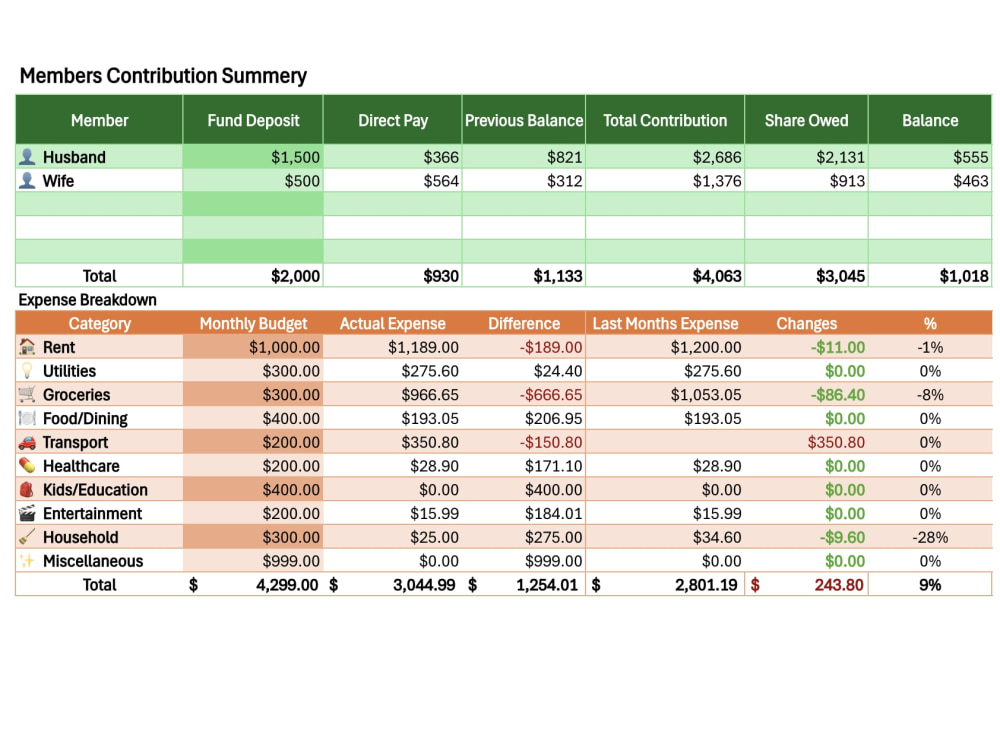Select the Actual Expense column header

[392, 323]
